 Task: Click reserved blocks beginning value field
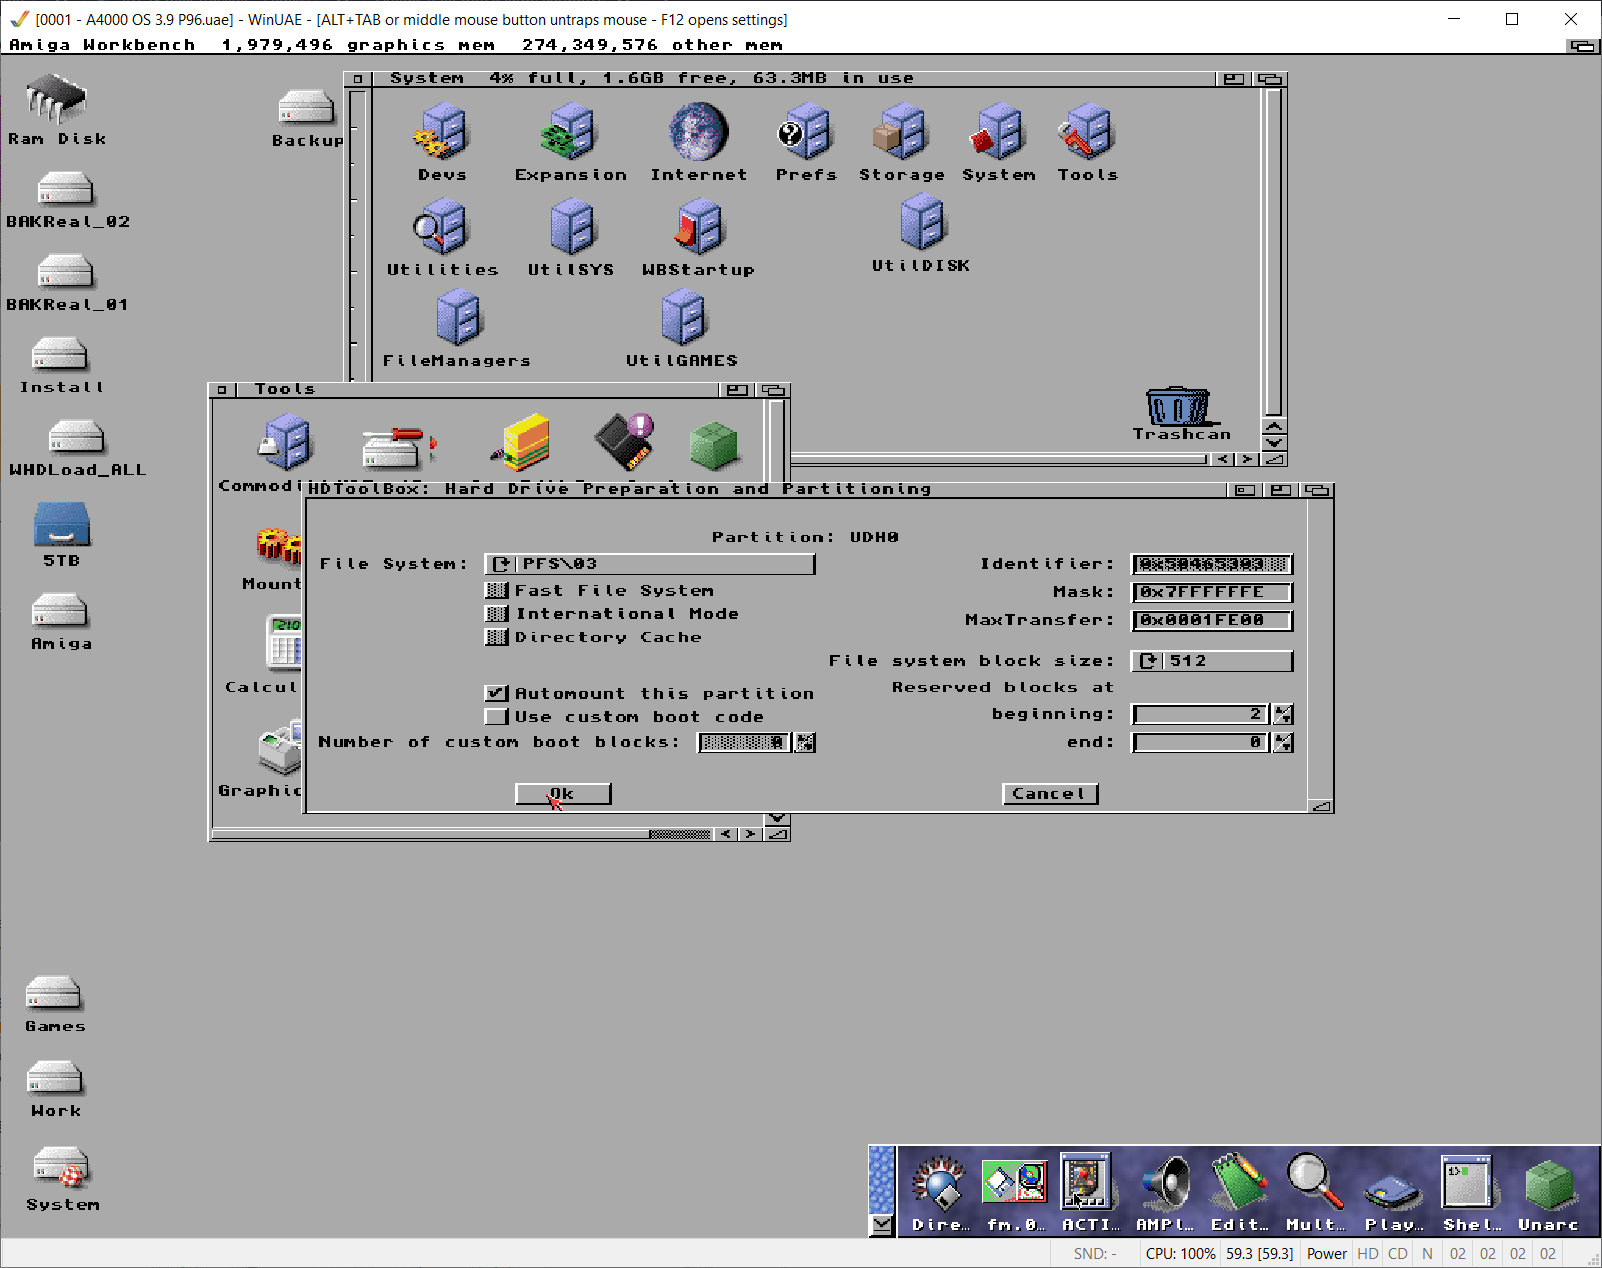click(1200, 714)
